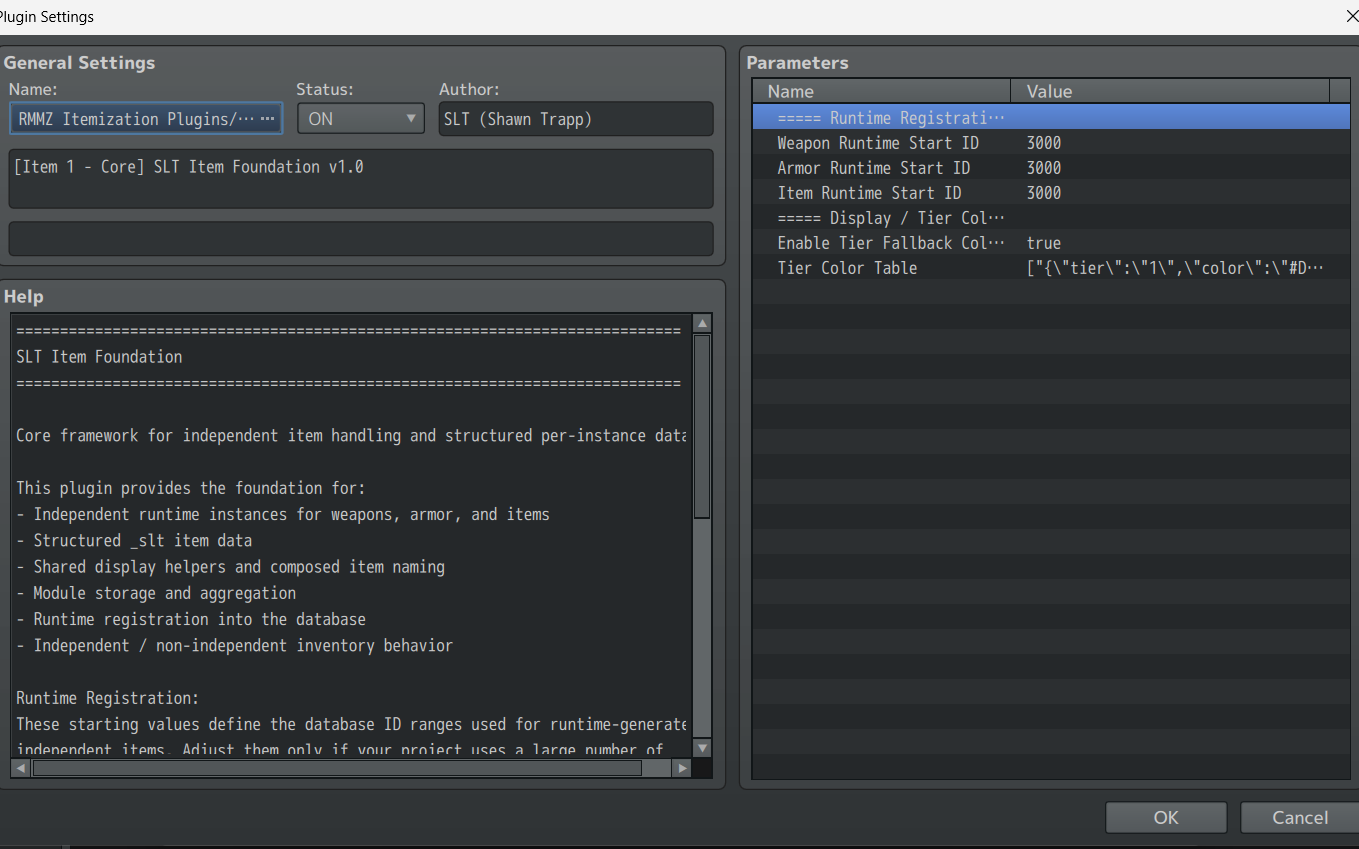Click the Armor Runtime Start ID value 3000
The image size is (1359, 849).
coord(1043,168)
